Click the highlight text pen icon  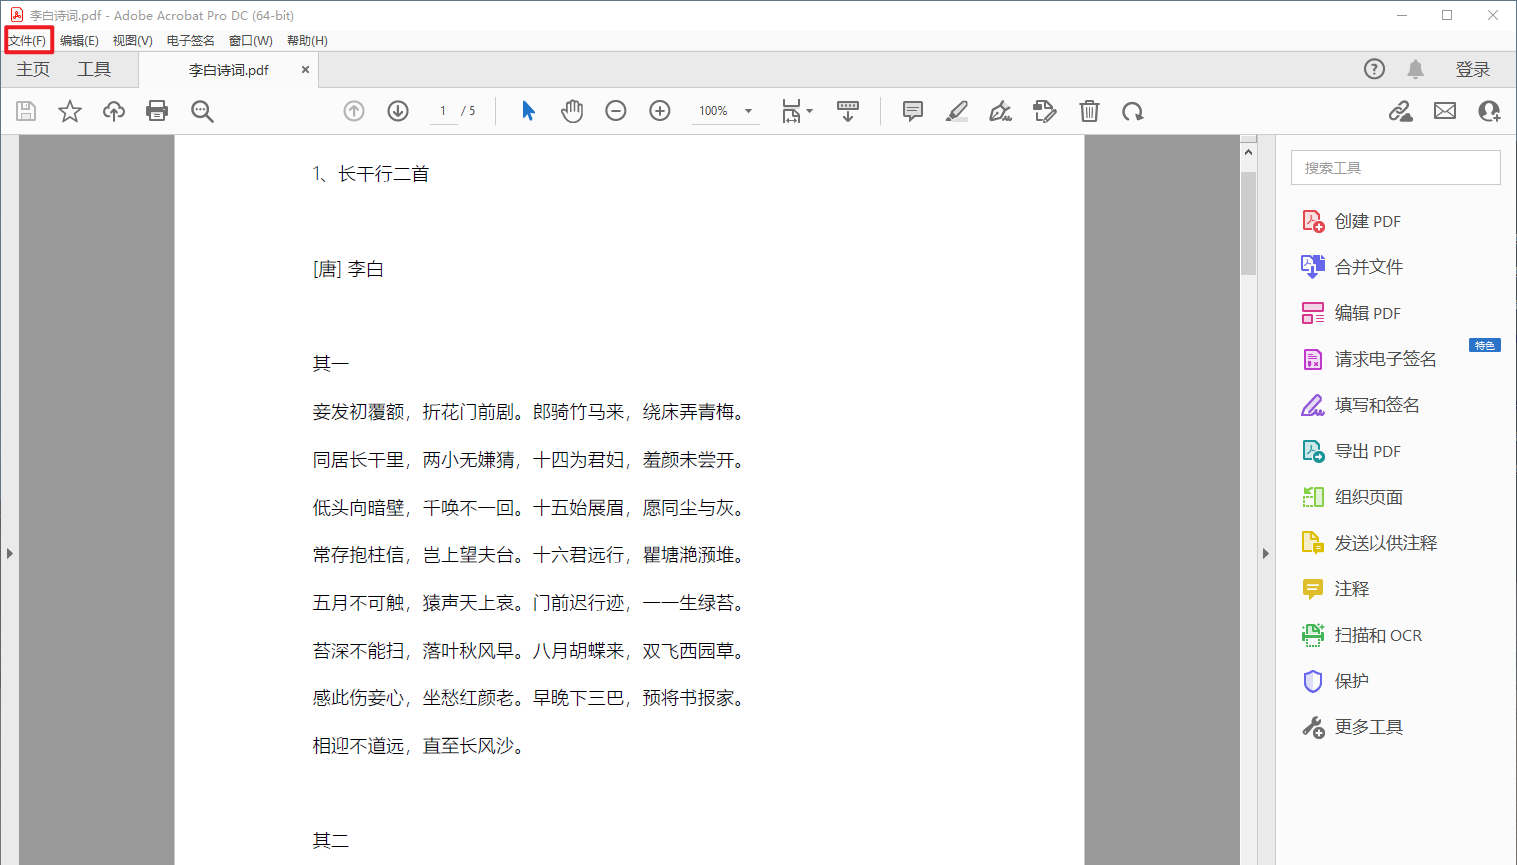click(x=957, y=111)
